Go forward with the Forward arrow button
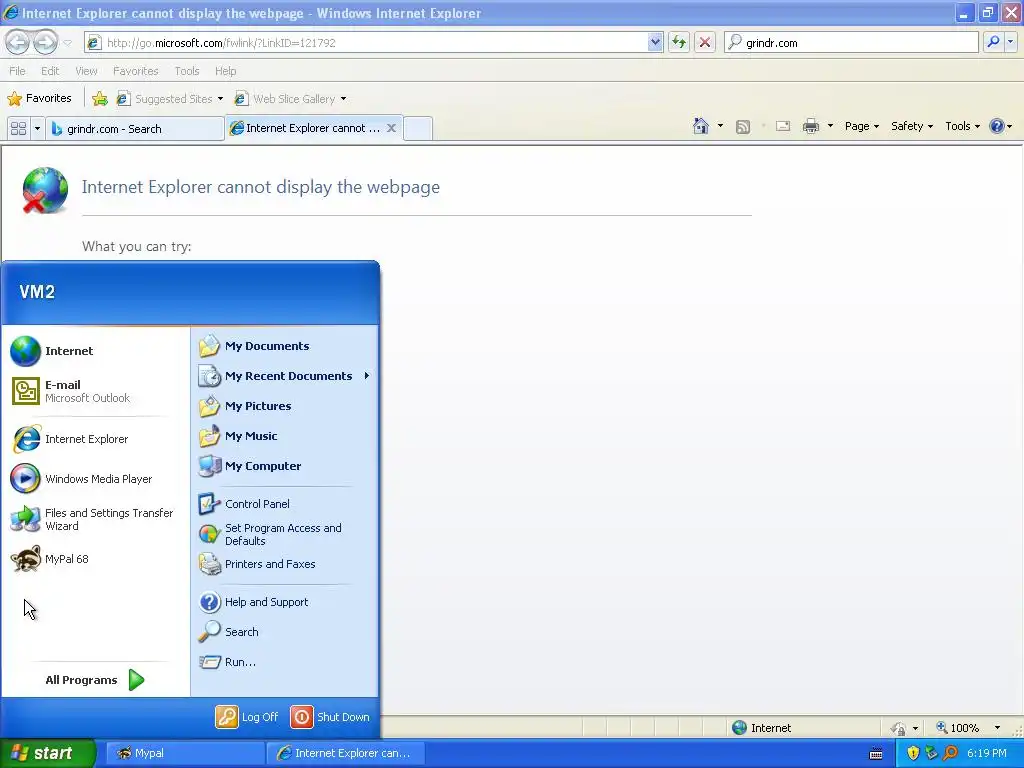 point(45,42)
